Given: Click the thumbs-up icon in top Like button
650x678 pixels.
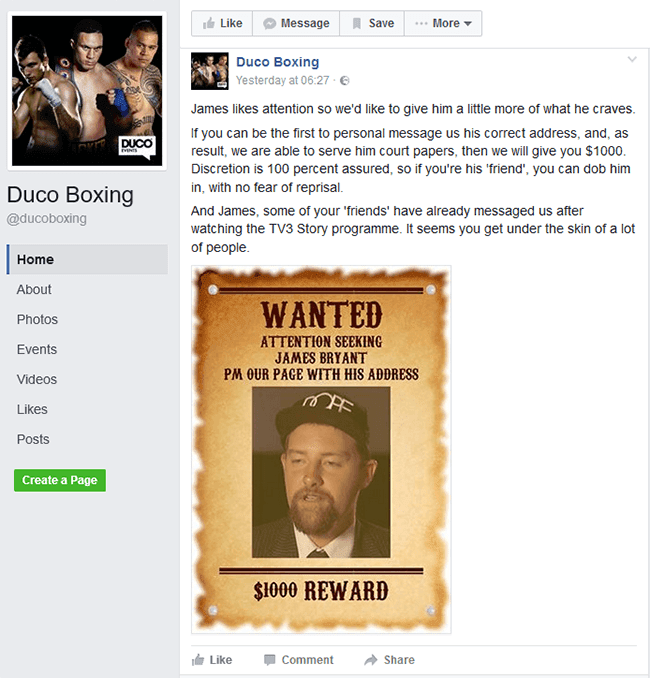Looking at the screenshot, I should click(209, 23).
